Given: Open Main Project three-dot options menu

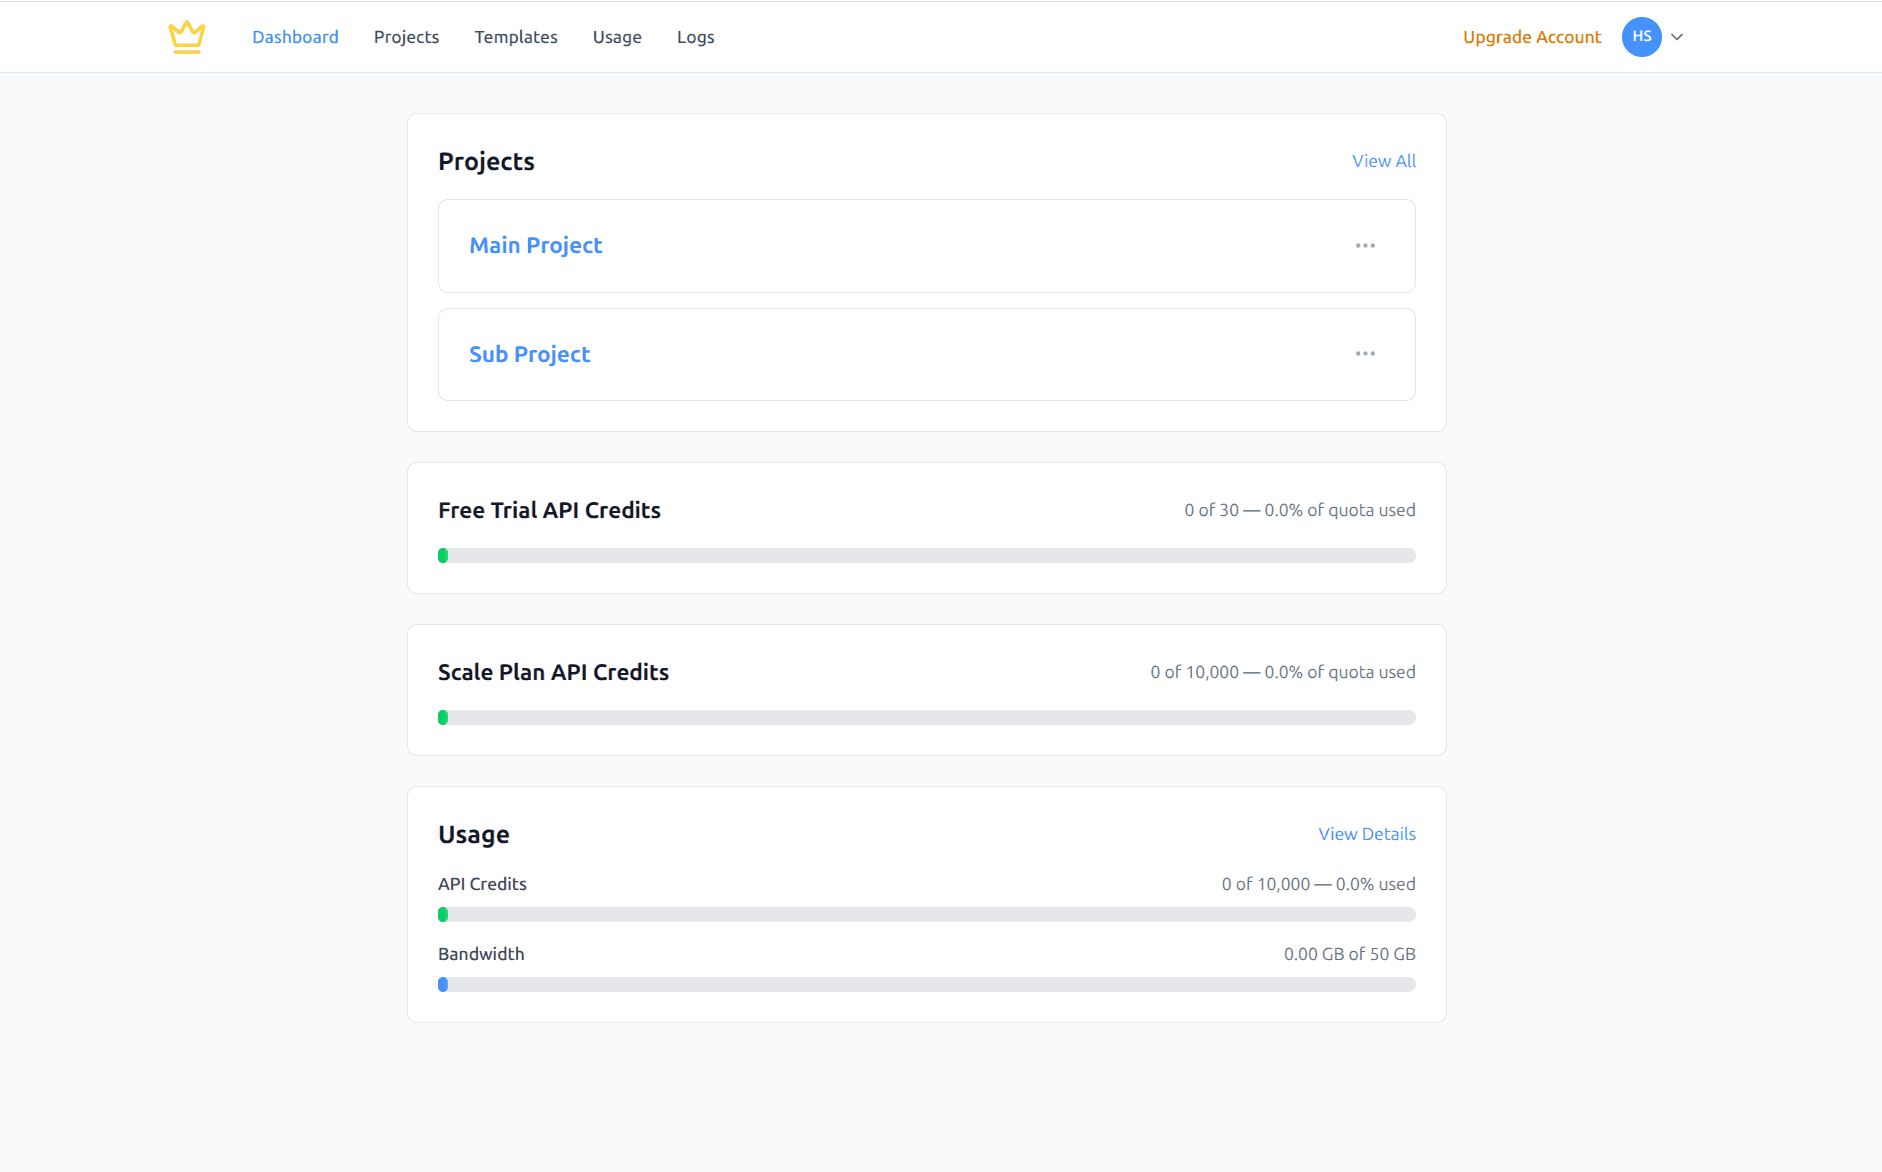Looking at the screenshot, I should (1365, 246).
